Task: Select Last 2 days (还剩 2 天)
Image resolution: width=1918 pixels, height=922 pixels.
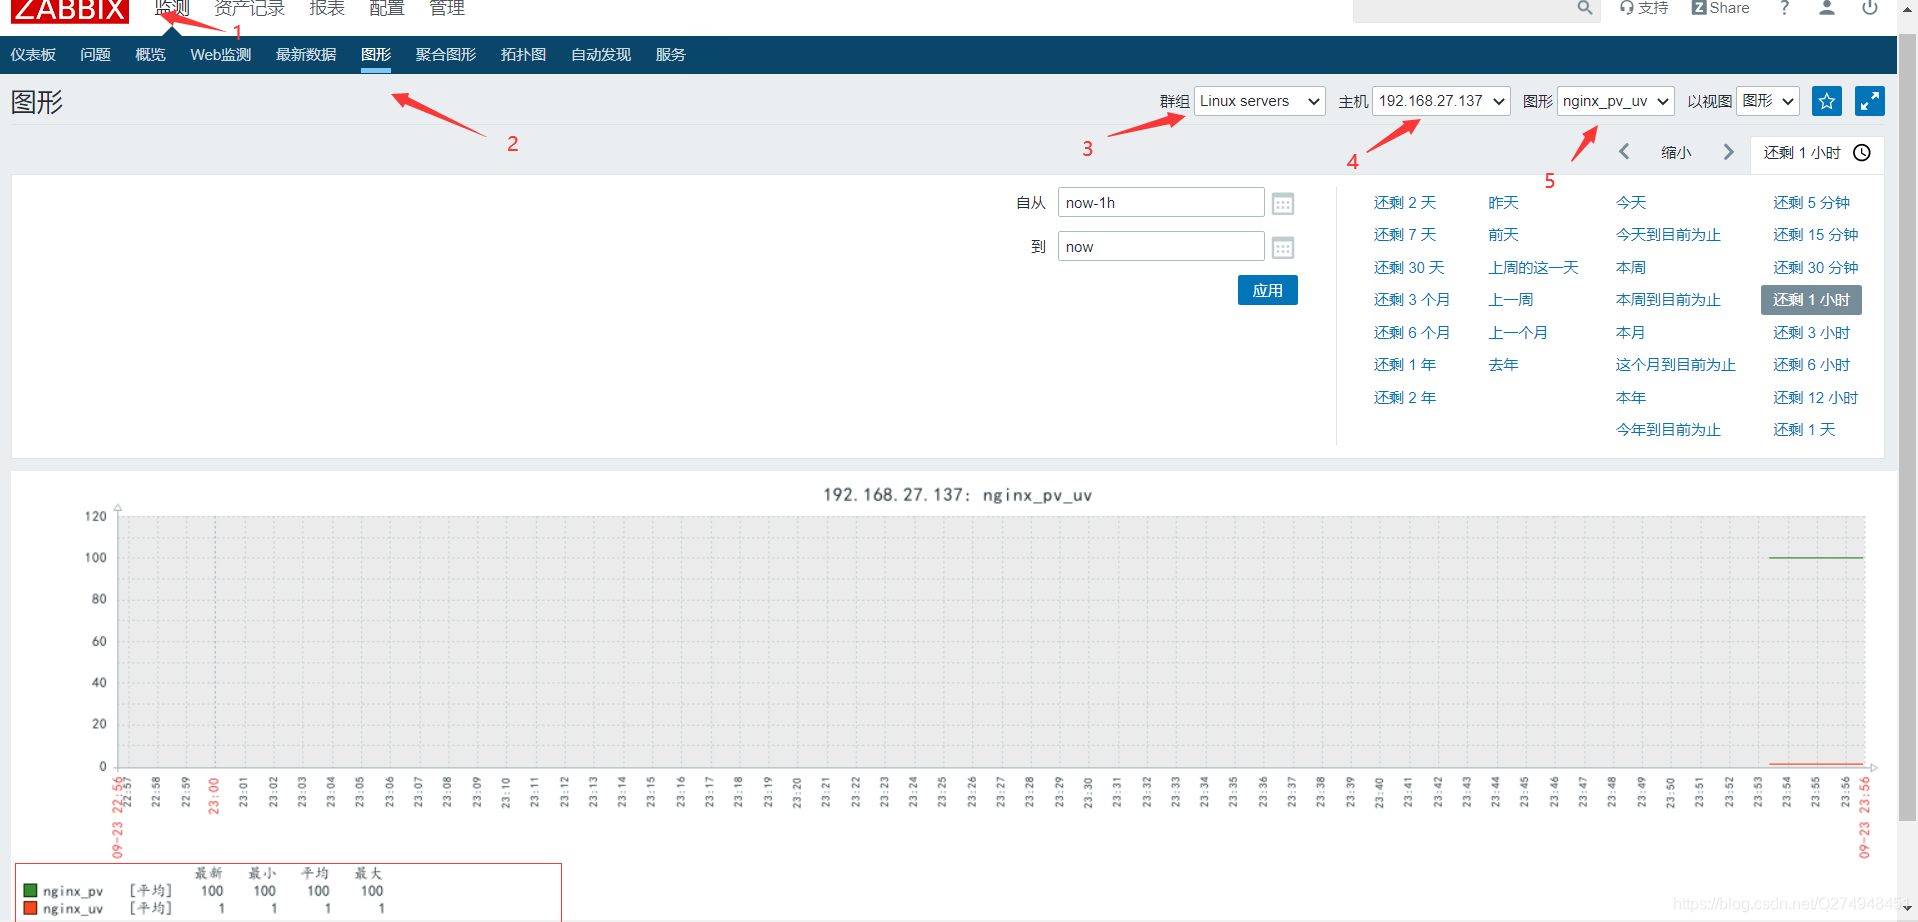Action: pyautogui.click(x=1404, y=203)
